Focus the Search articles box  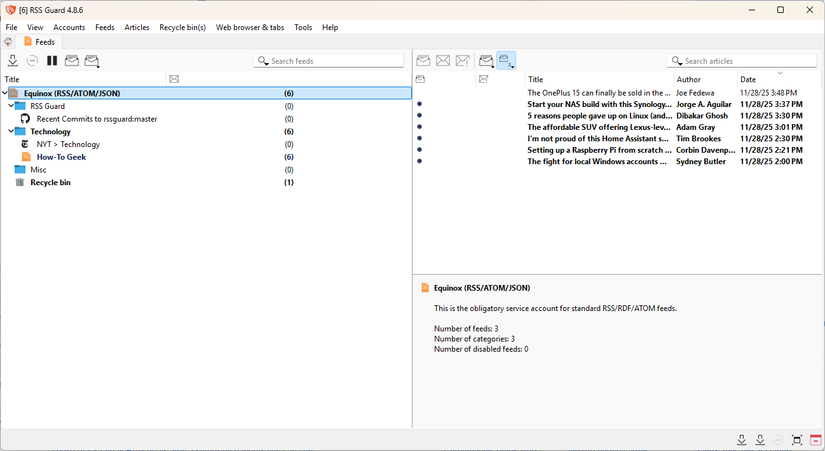click(742, 61)
